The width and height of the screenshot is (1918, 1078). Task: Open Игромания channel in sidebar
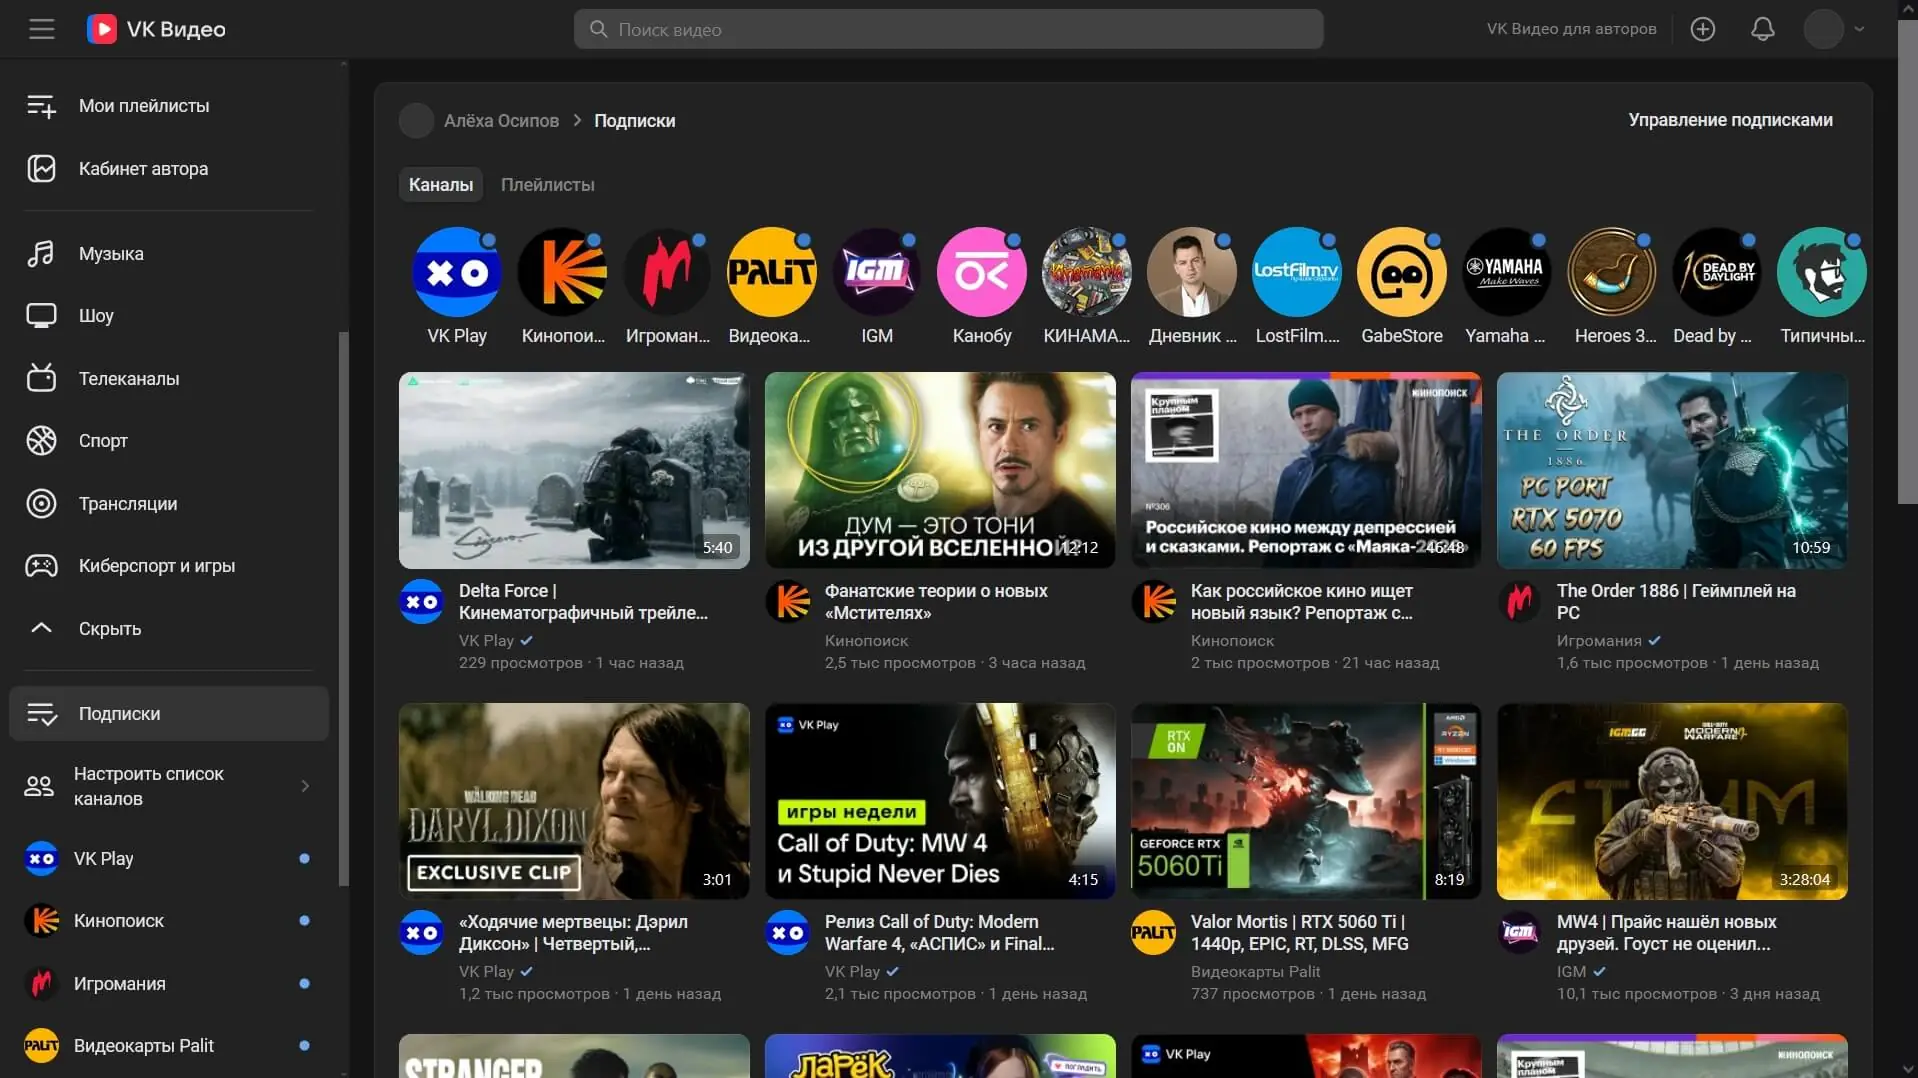click(x=168, y=984)
